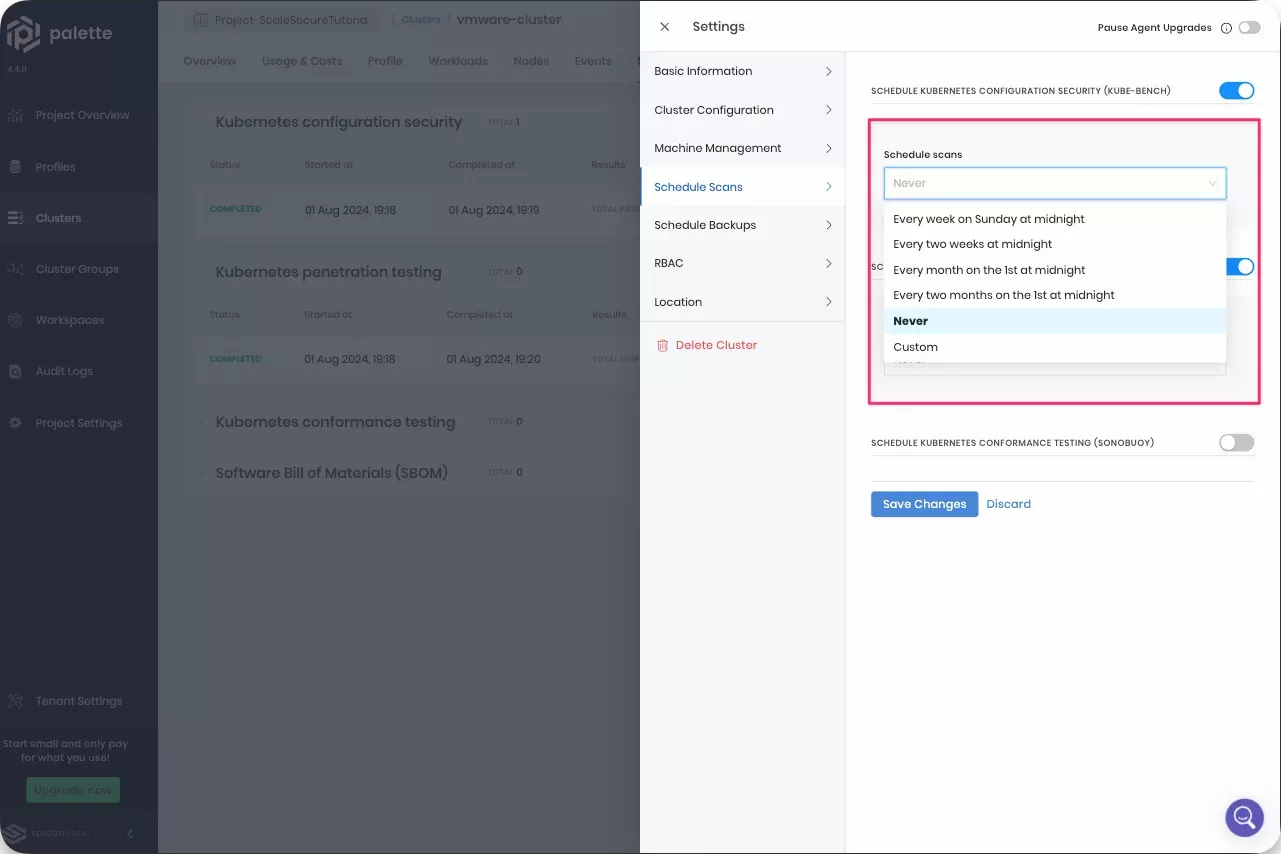Close the Settings panel with X icon

(x=665, y=27)
